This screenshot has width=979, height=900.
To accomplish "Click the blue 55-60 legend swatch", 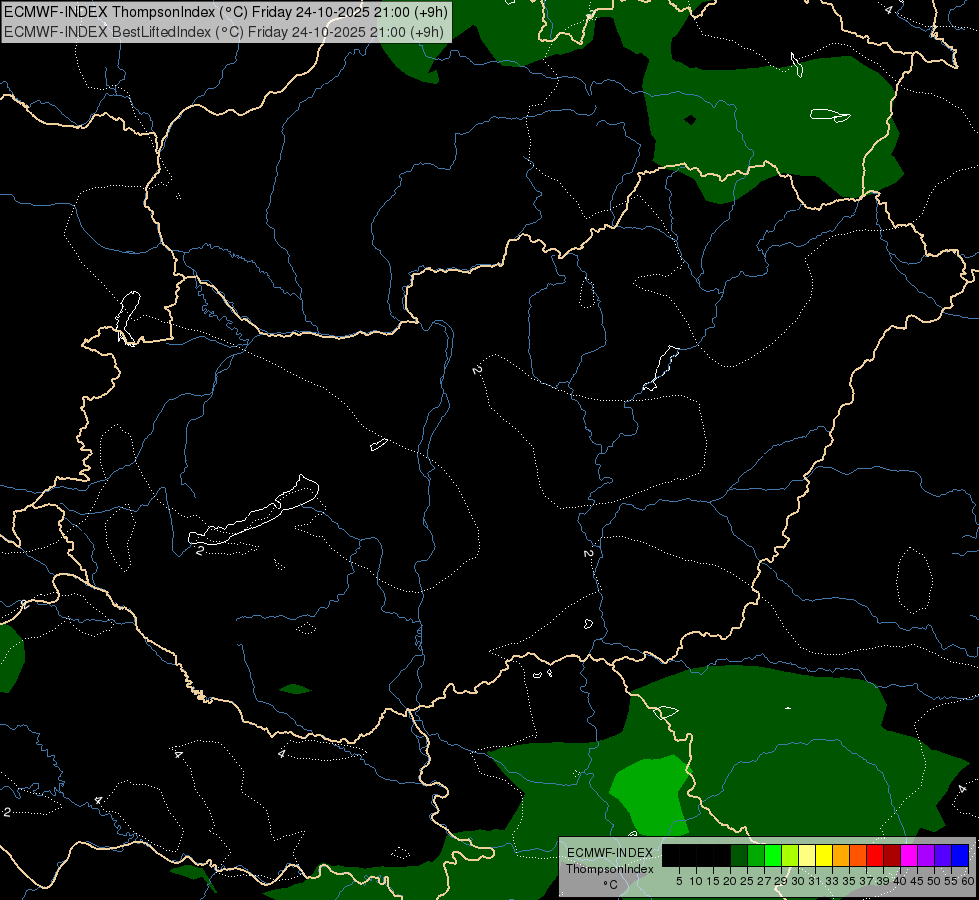I will [x=960, y=855].
